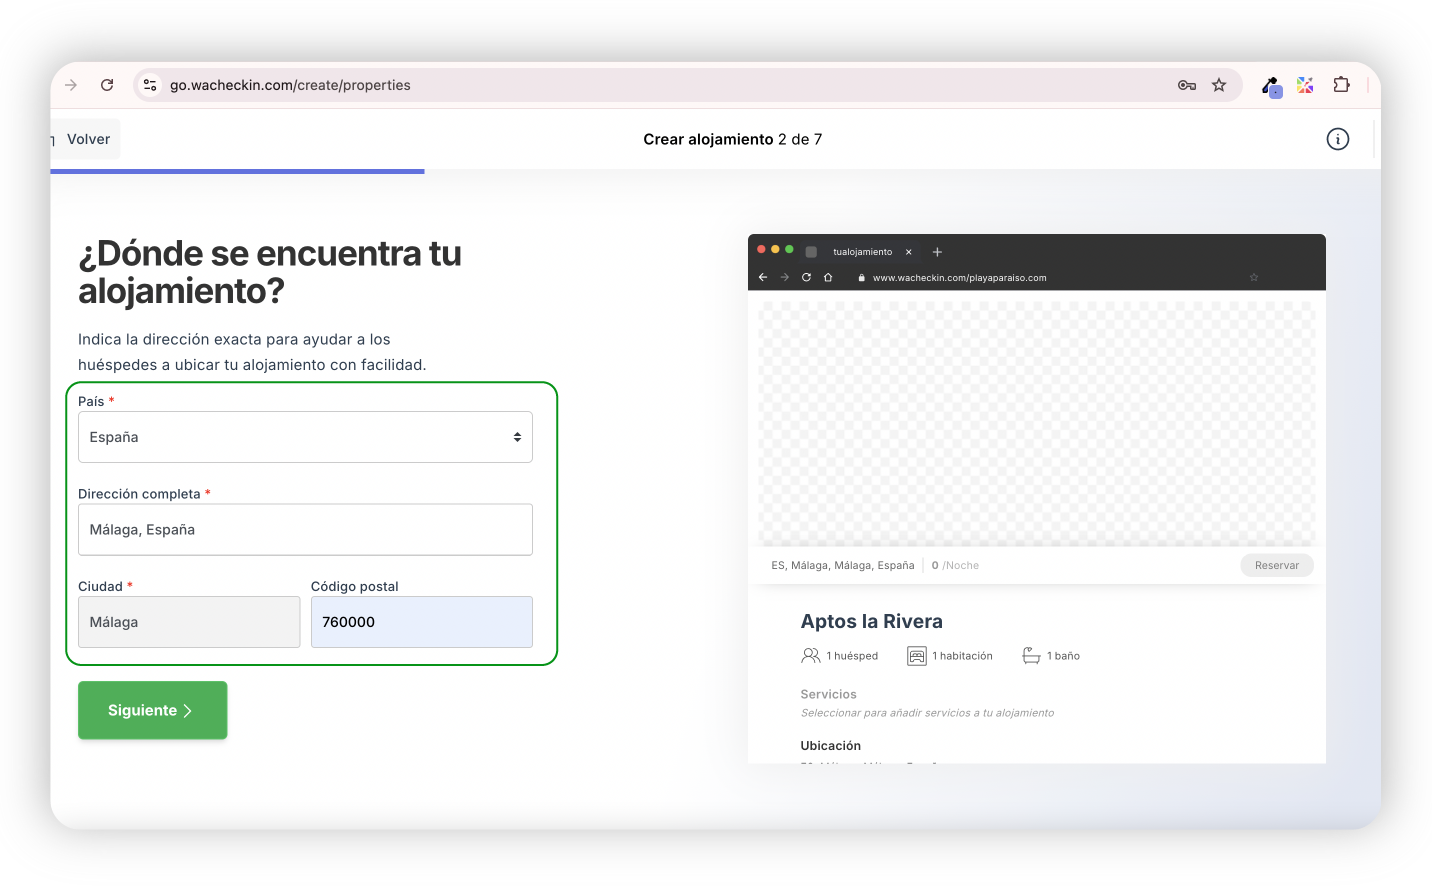Reload the page with the browser refresh icon
The image size is (1432, 891).
pos(107,85)
